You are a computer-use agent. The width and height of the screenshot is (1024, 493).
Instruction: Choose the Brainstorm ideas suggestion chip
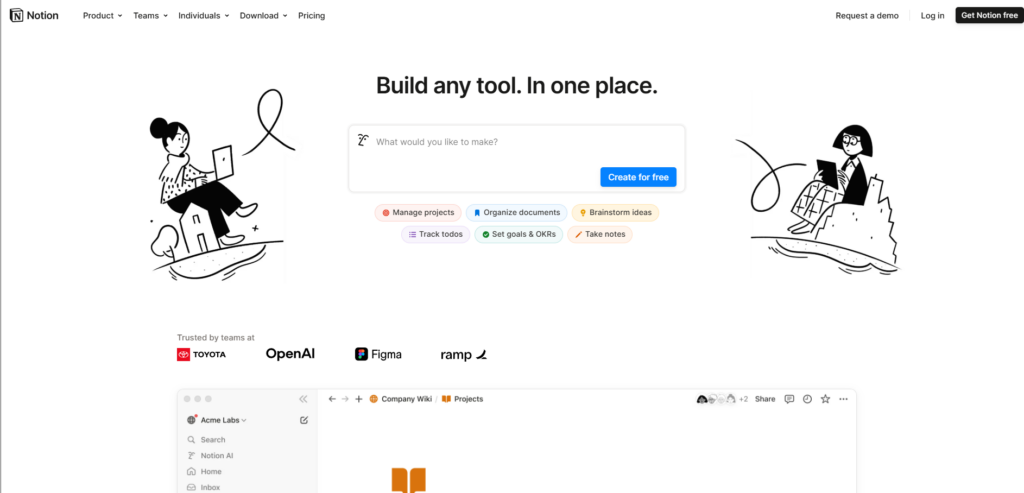[x=616, y=212]
